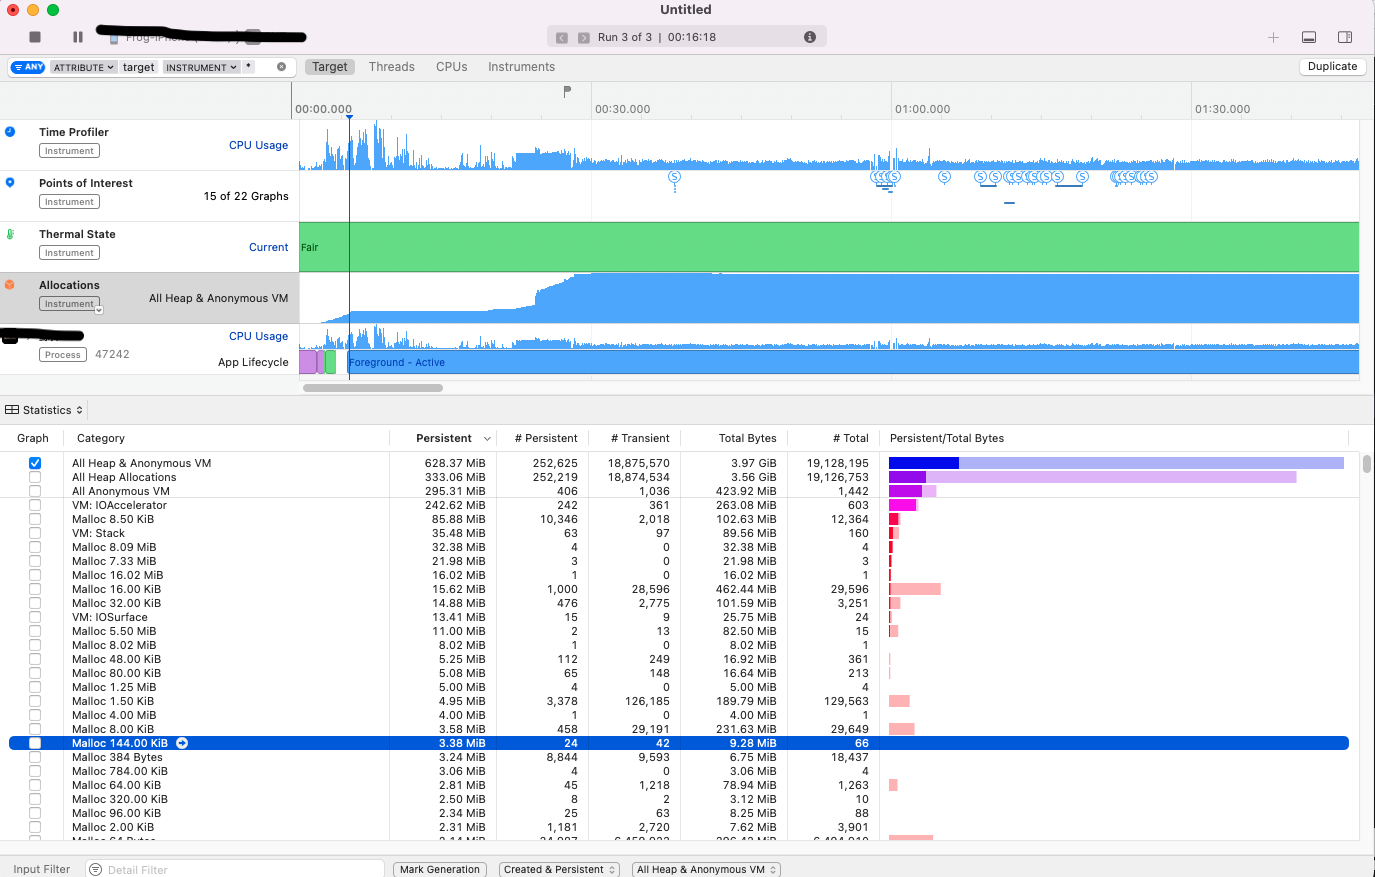Screen dimensions: 1375x877
Task: Click the Points of Interest instrument icon
Action: tap(10, 183)
